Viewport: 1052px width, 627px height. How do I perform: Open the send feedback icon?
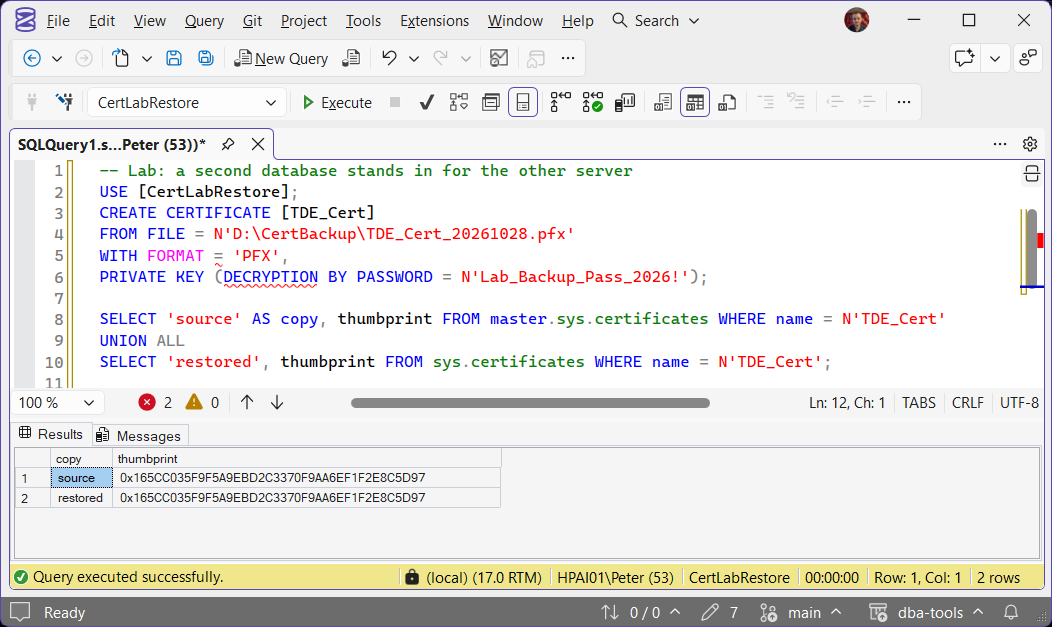point(964,58)
